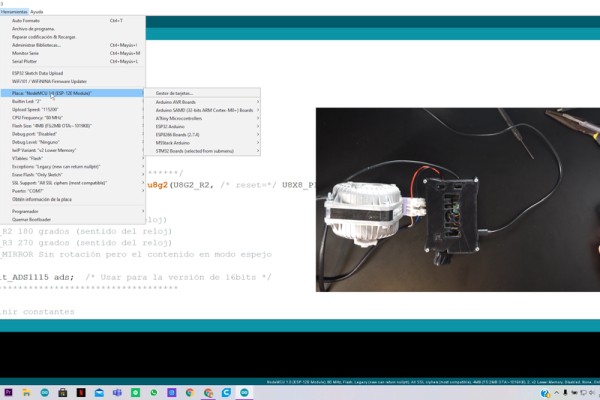Expand Exceptions Legacy option
The height and width of the screenshot is (400, 600).
coord(73,167)
